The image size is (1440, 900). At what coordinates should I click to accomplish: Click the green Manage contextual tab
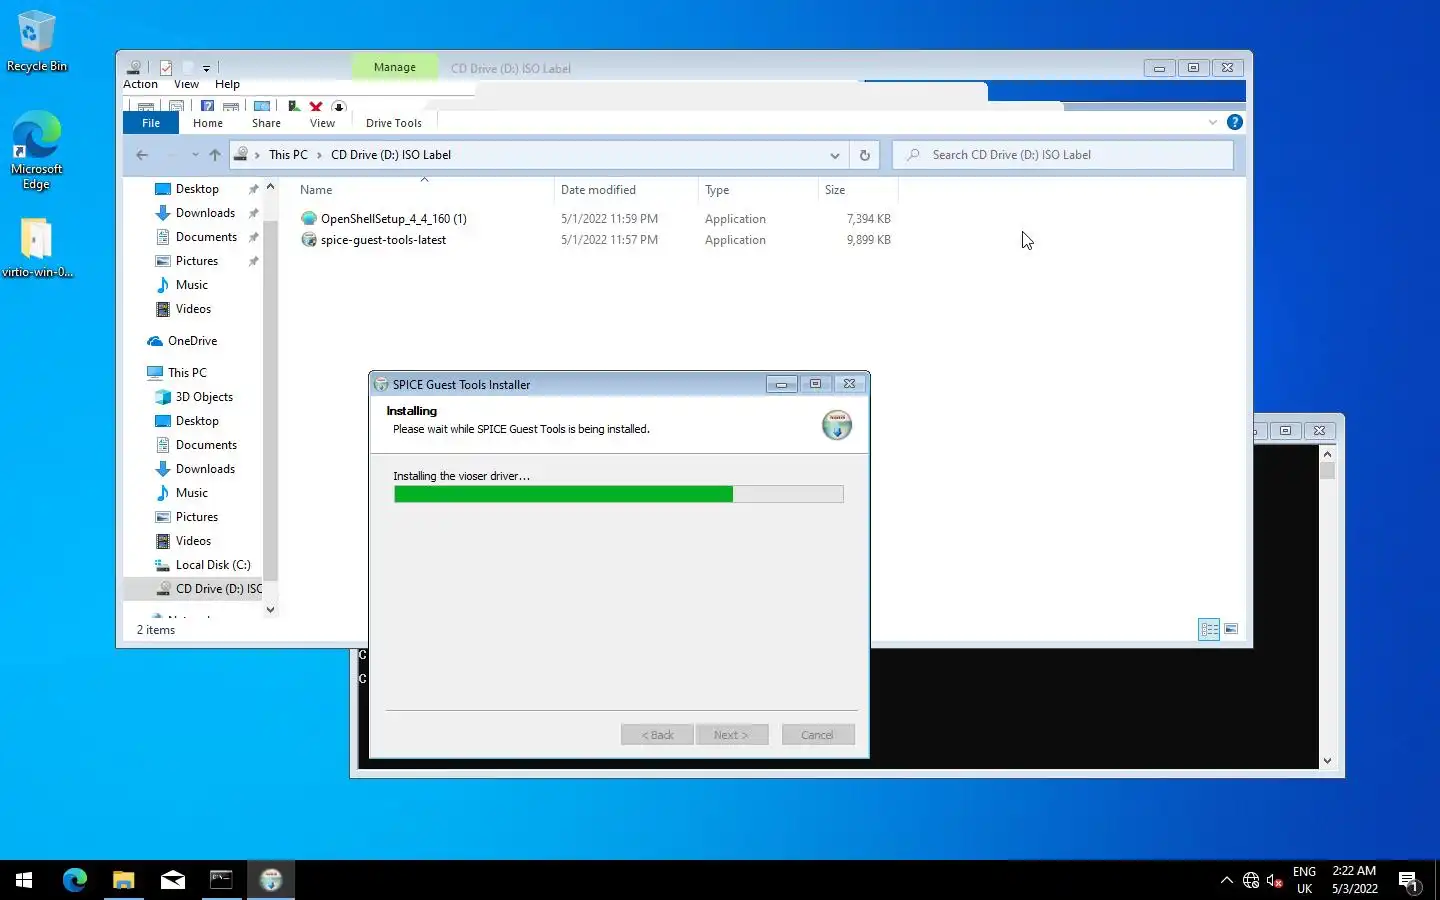tap(395, 67)
